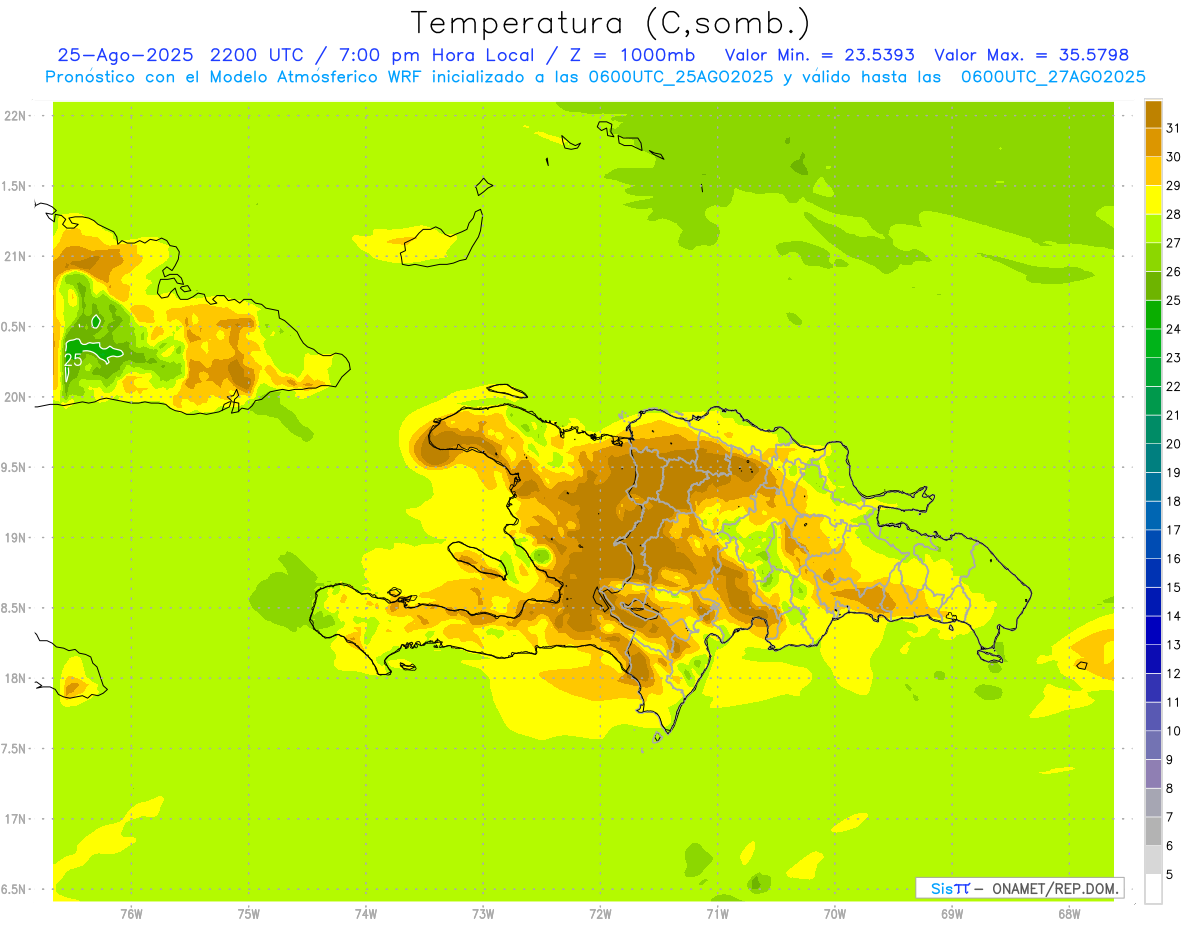Click the '68W' longitude label
This screenshot has height=927, width=1200.
point(1069,914)
